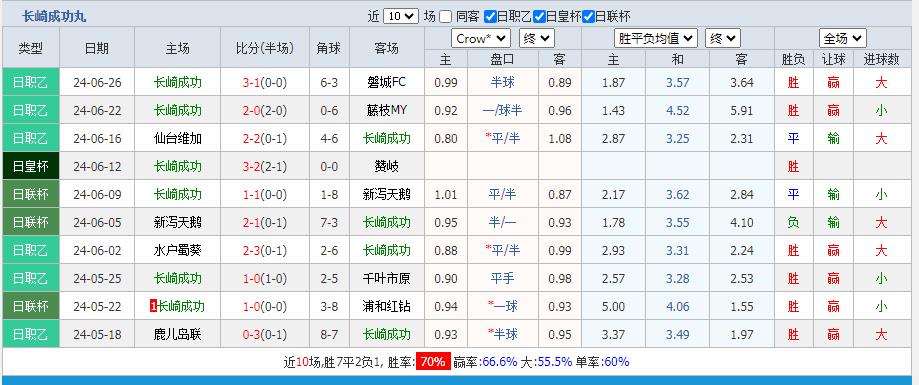Click the 0-3(0-1) score at 鹿儿岛联
This screenshot has width=919, height=385.
[265, 334]
